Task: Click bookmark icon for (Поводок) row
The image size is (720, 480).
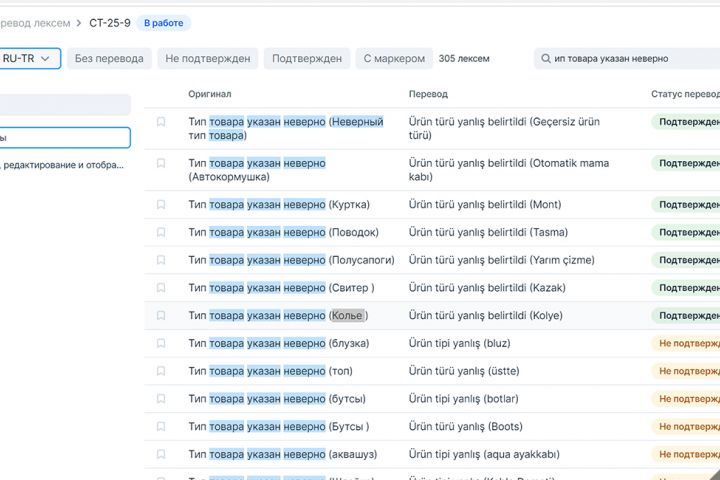Action: click(x=161, y=232)
